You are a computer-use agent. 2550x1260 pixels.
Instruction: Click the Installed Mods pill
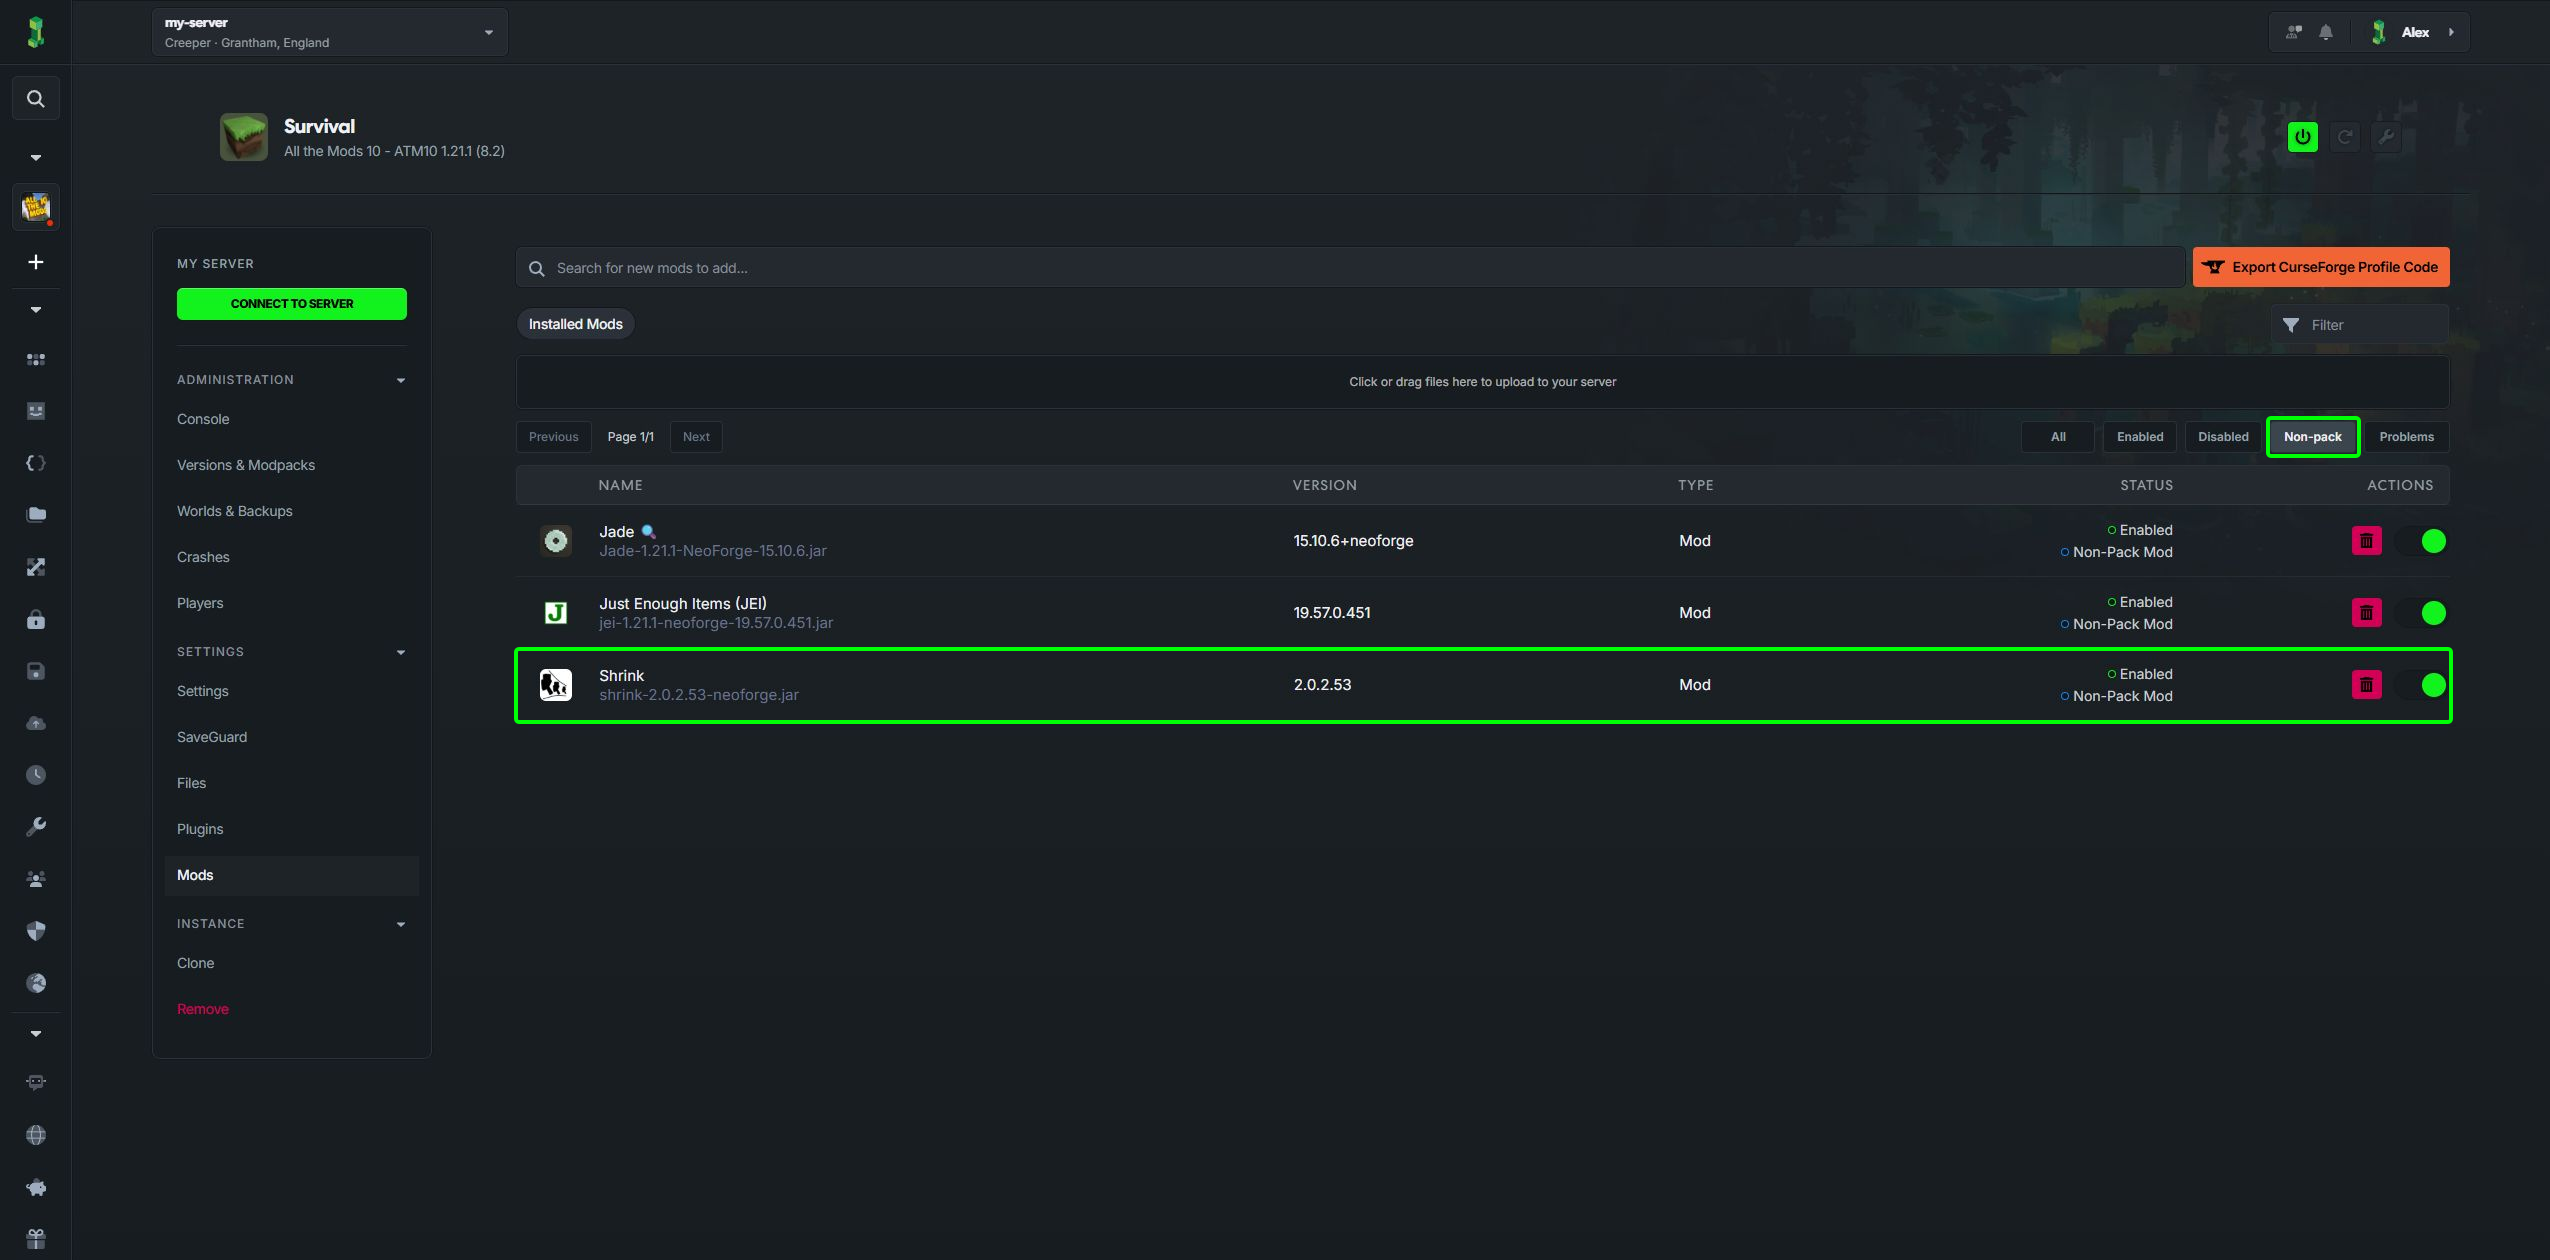click(x=575, y=324)
